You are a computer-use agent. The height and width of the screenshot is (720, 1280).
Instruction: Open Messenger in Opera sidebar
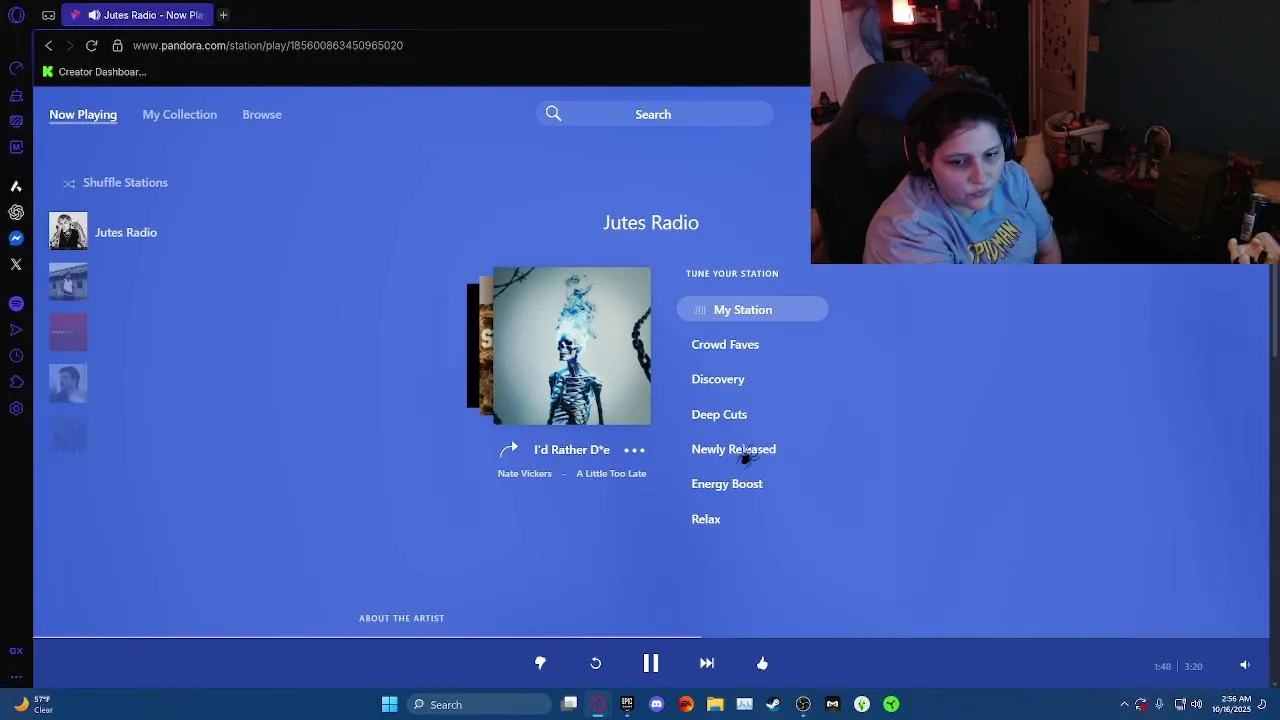tap(16, 238)
